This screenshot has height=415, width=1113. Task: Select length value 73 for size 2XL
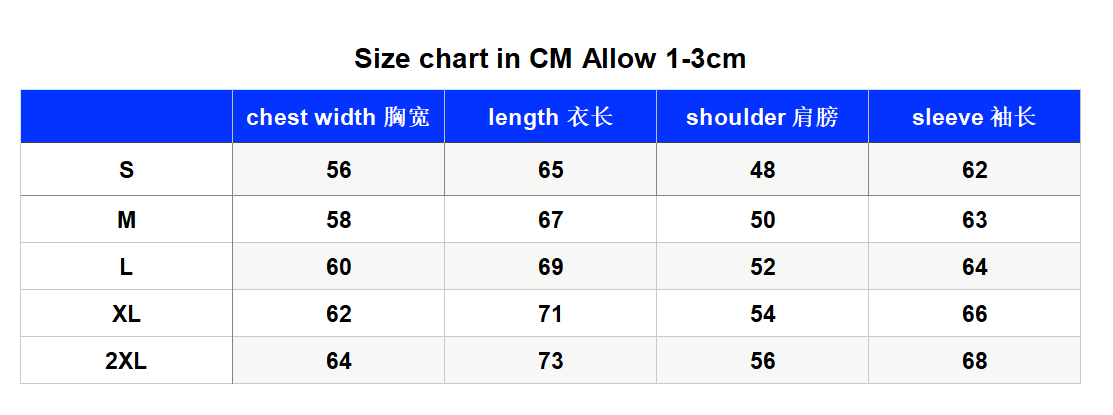[x=551, y=361]
